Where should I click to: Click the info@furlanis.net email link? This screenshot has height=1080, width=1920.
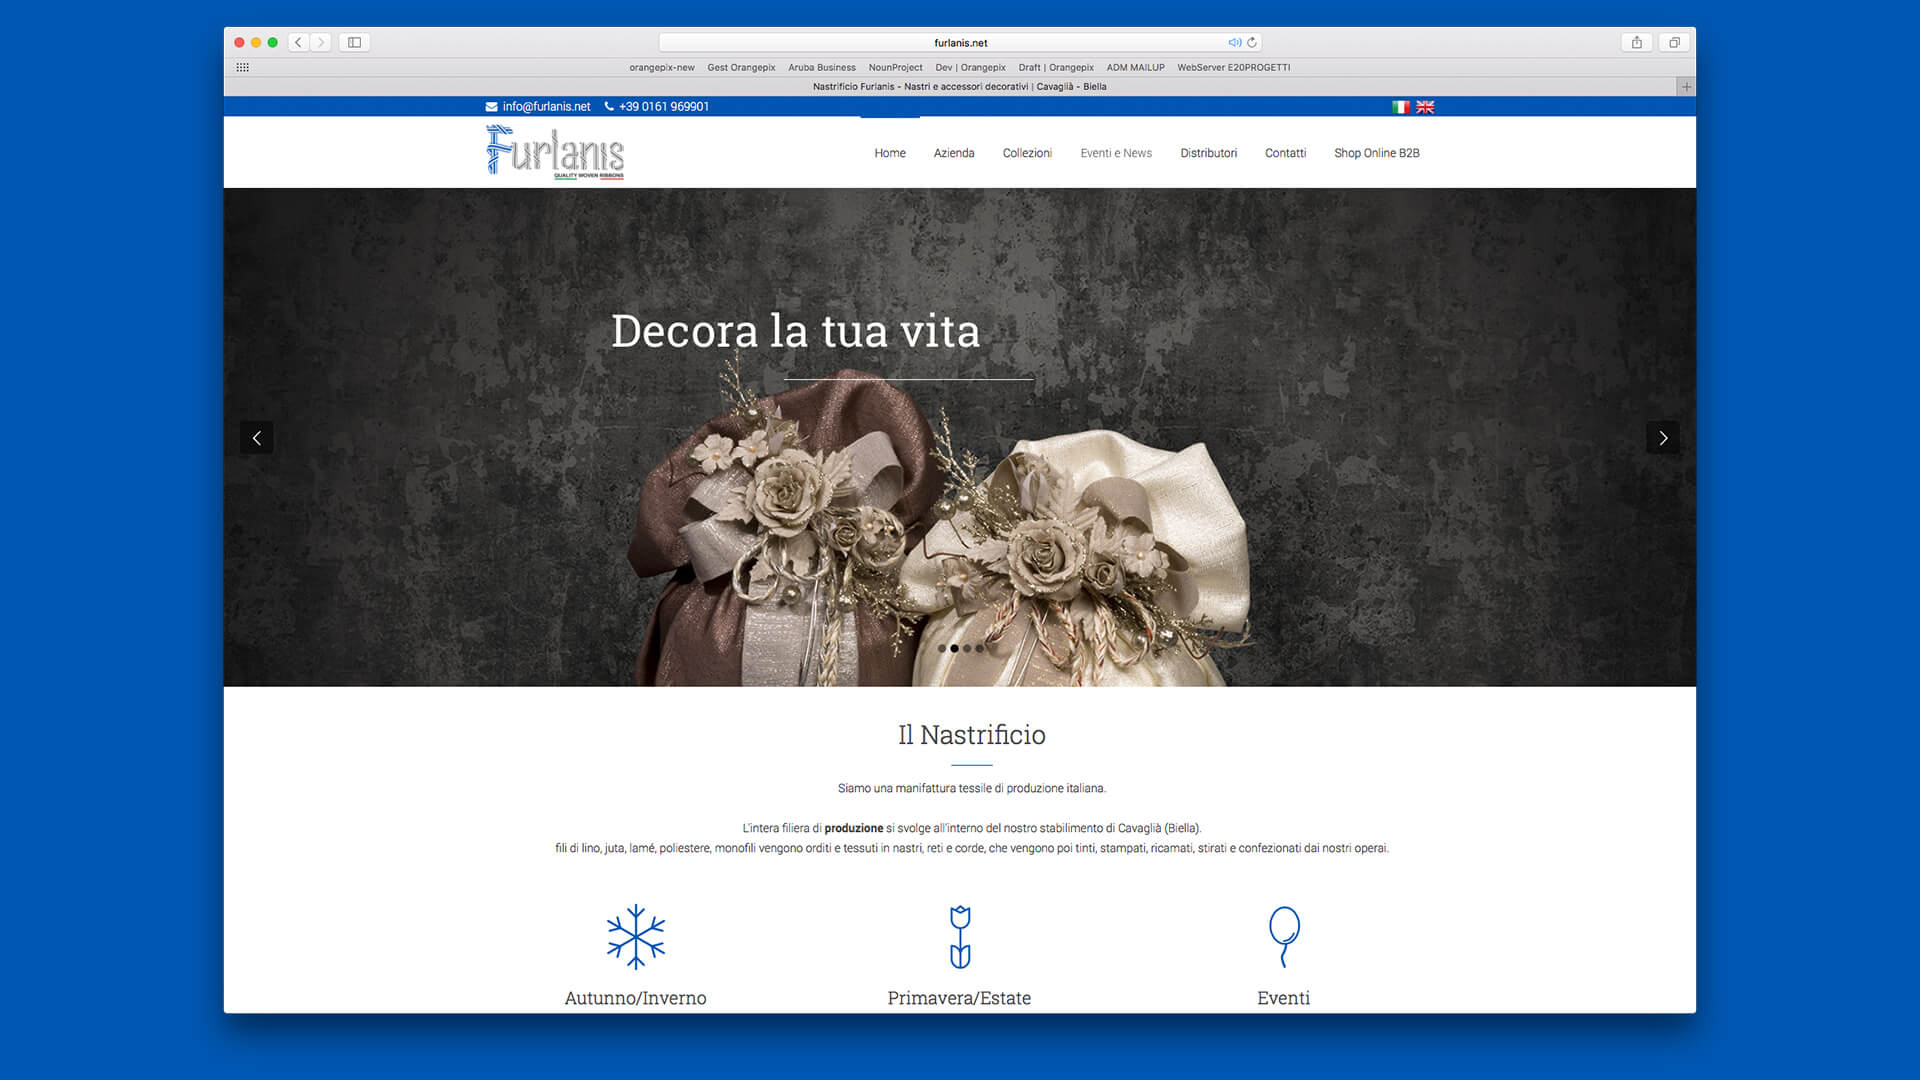pyautogui.click(x=546, y=106)
